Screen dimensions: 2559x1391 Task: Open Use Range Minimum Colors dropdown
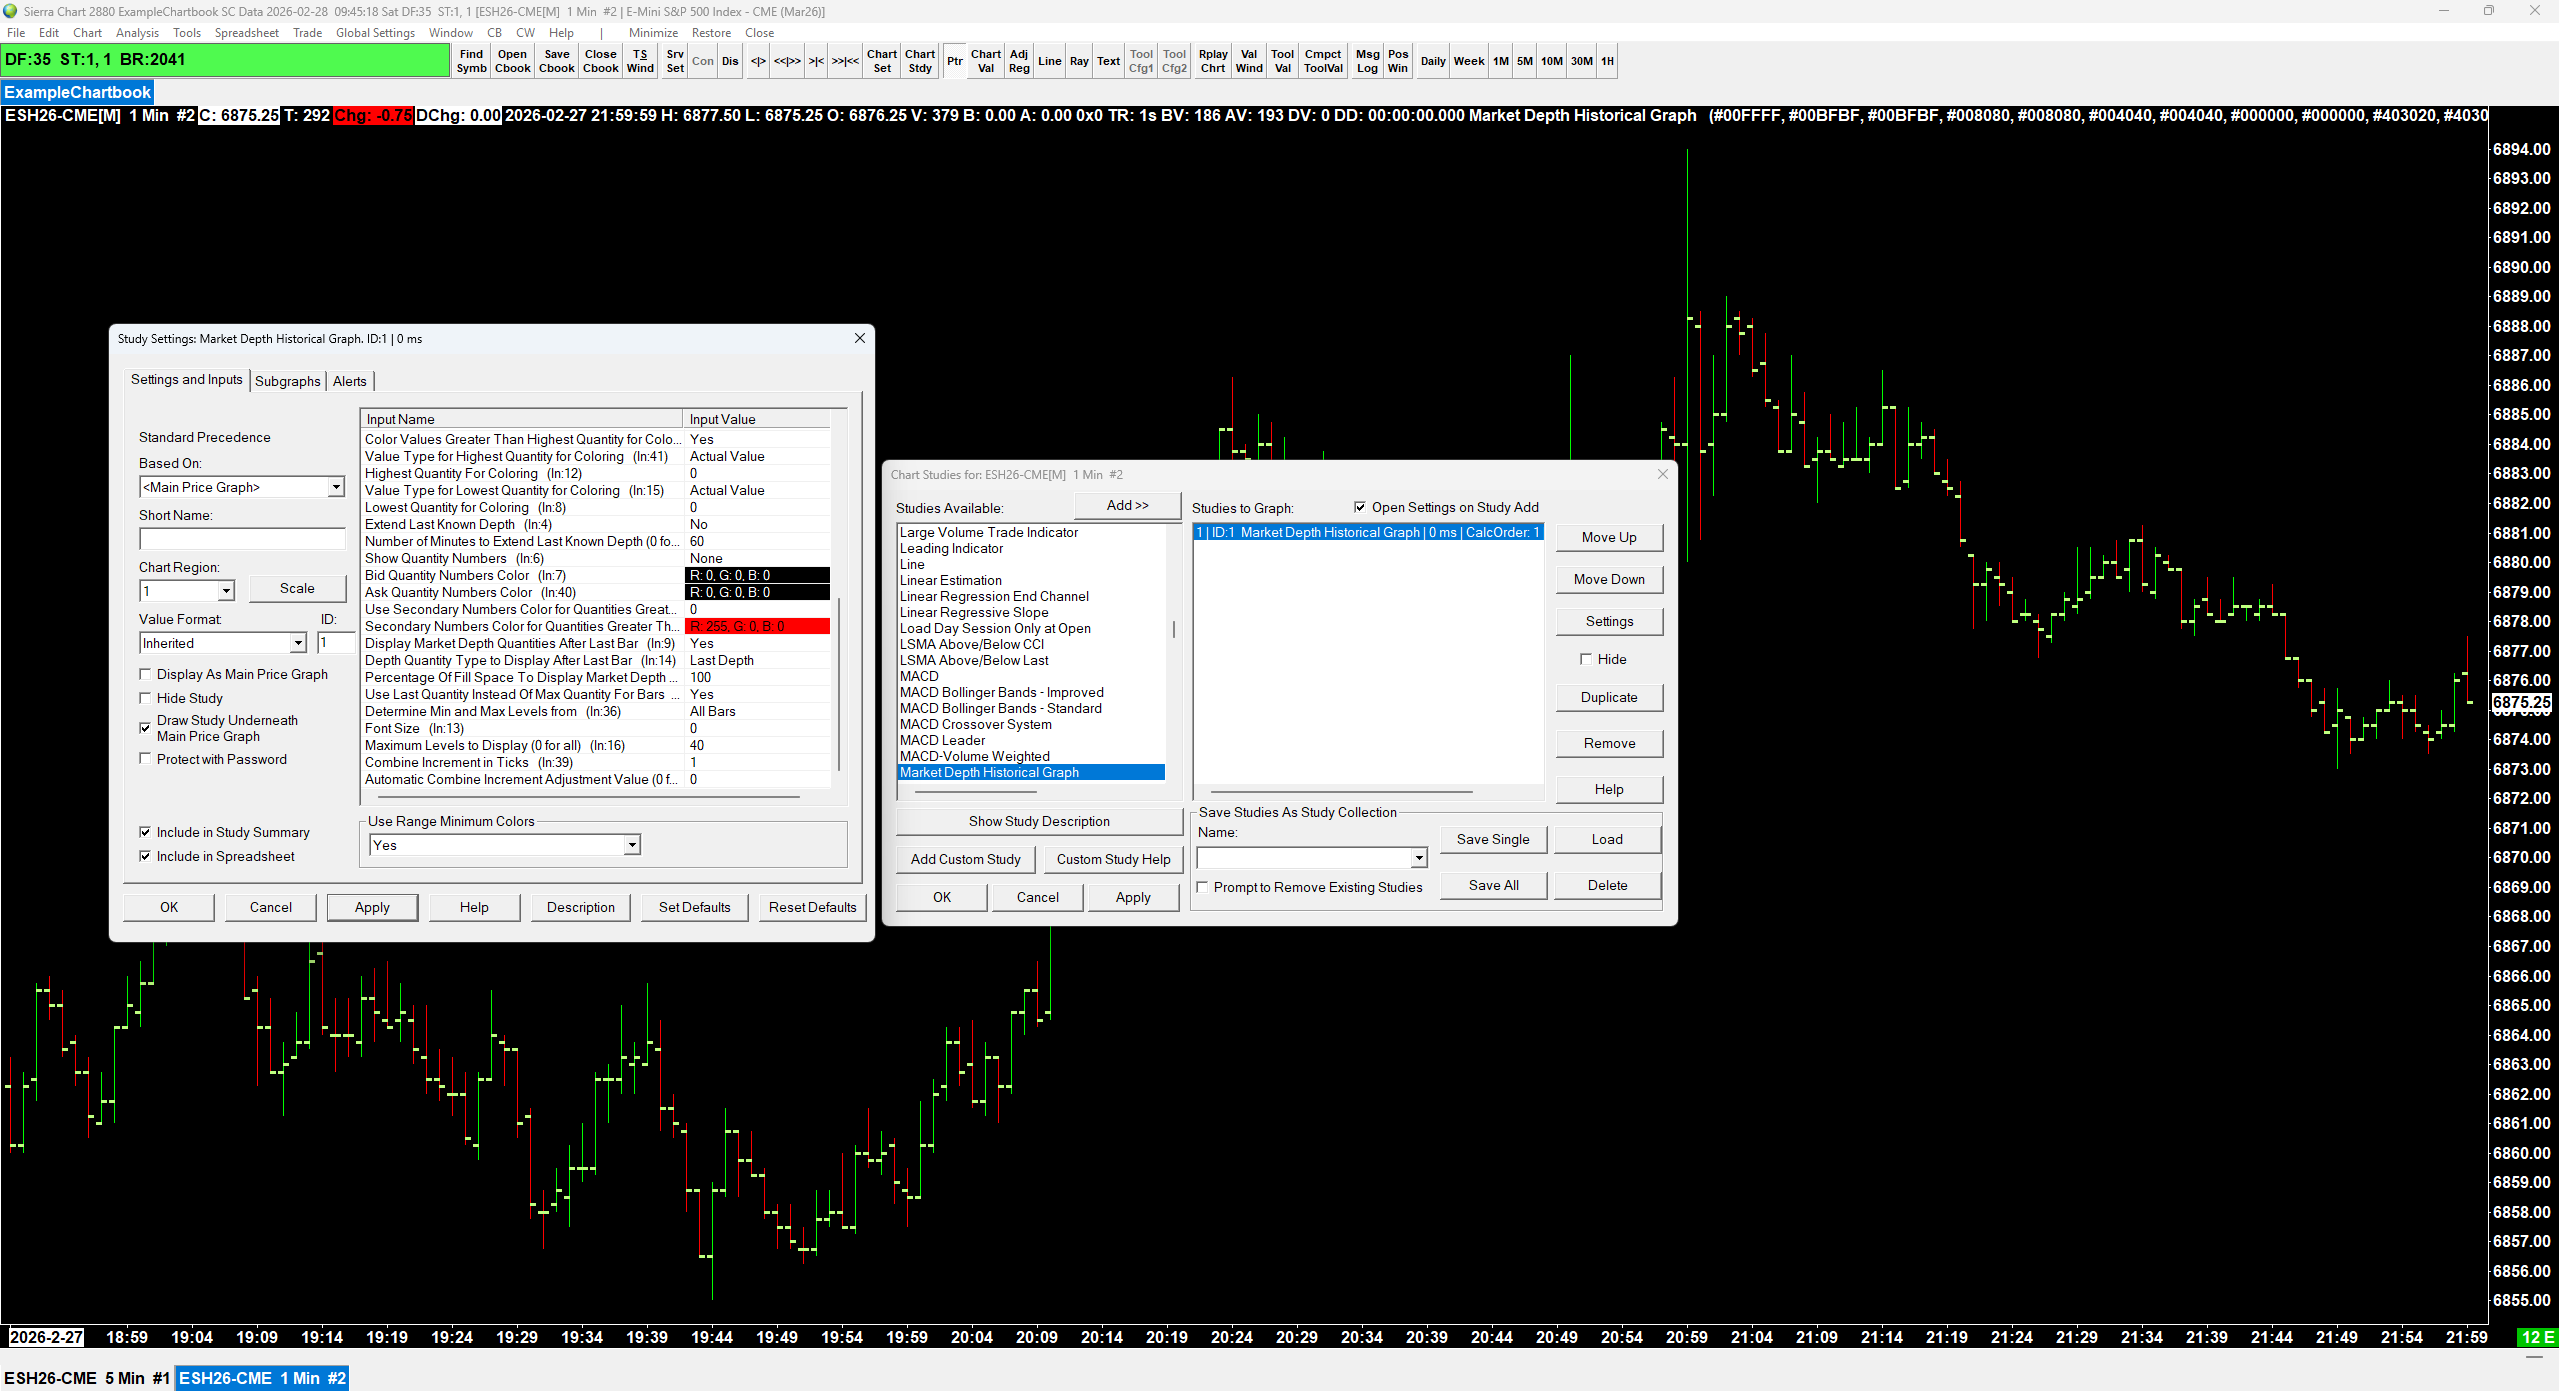point(632,845)
